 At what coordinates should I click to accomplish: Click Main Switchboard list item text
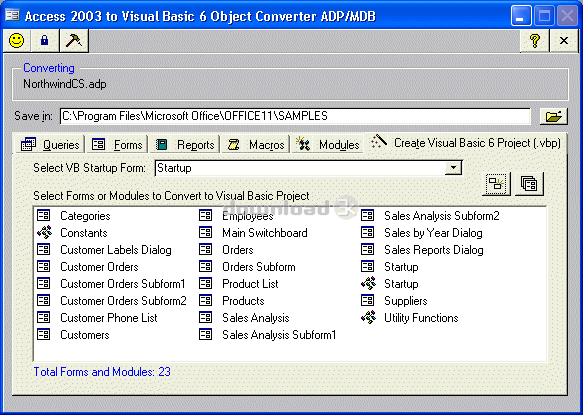[265, 233]
